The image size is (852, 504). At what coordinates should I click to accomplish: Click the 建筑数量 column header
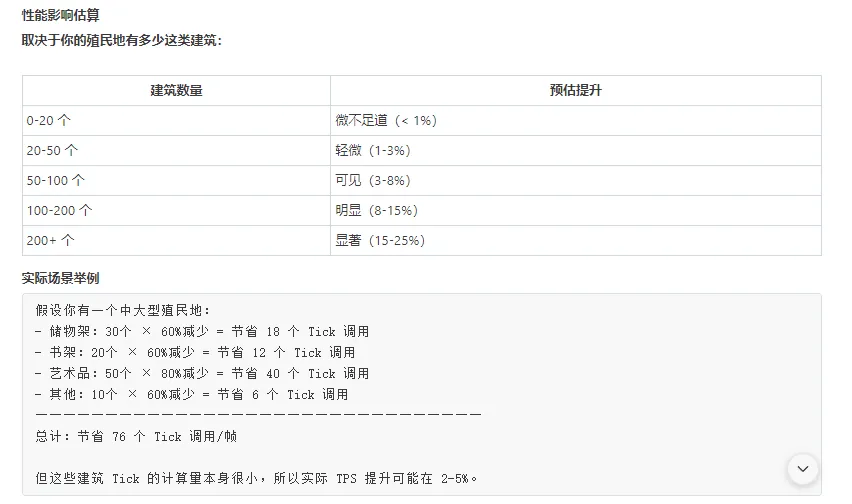click(x=176, y=90)
